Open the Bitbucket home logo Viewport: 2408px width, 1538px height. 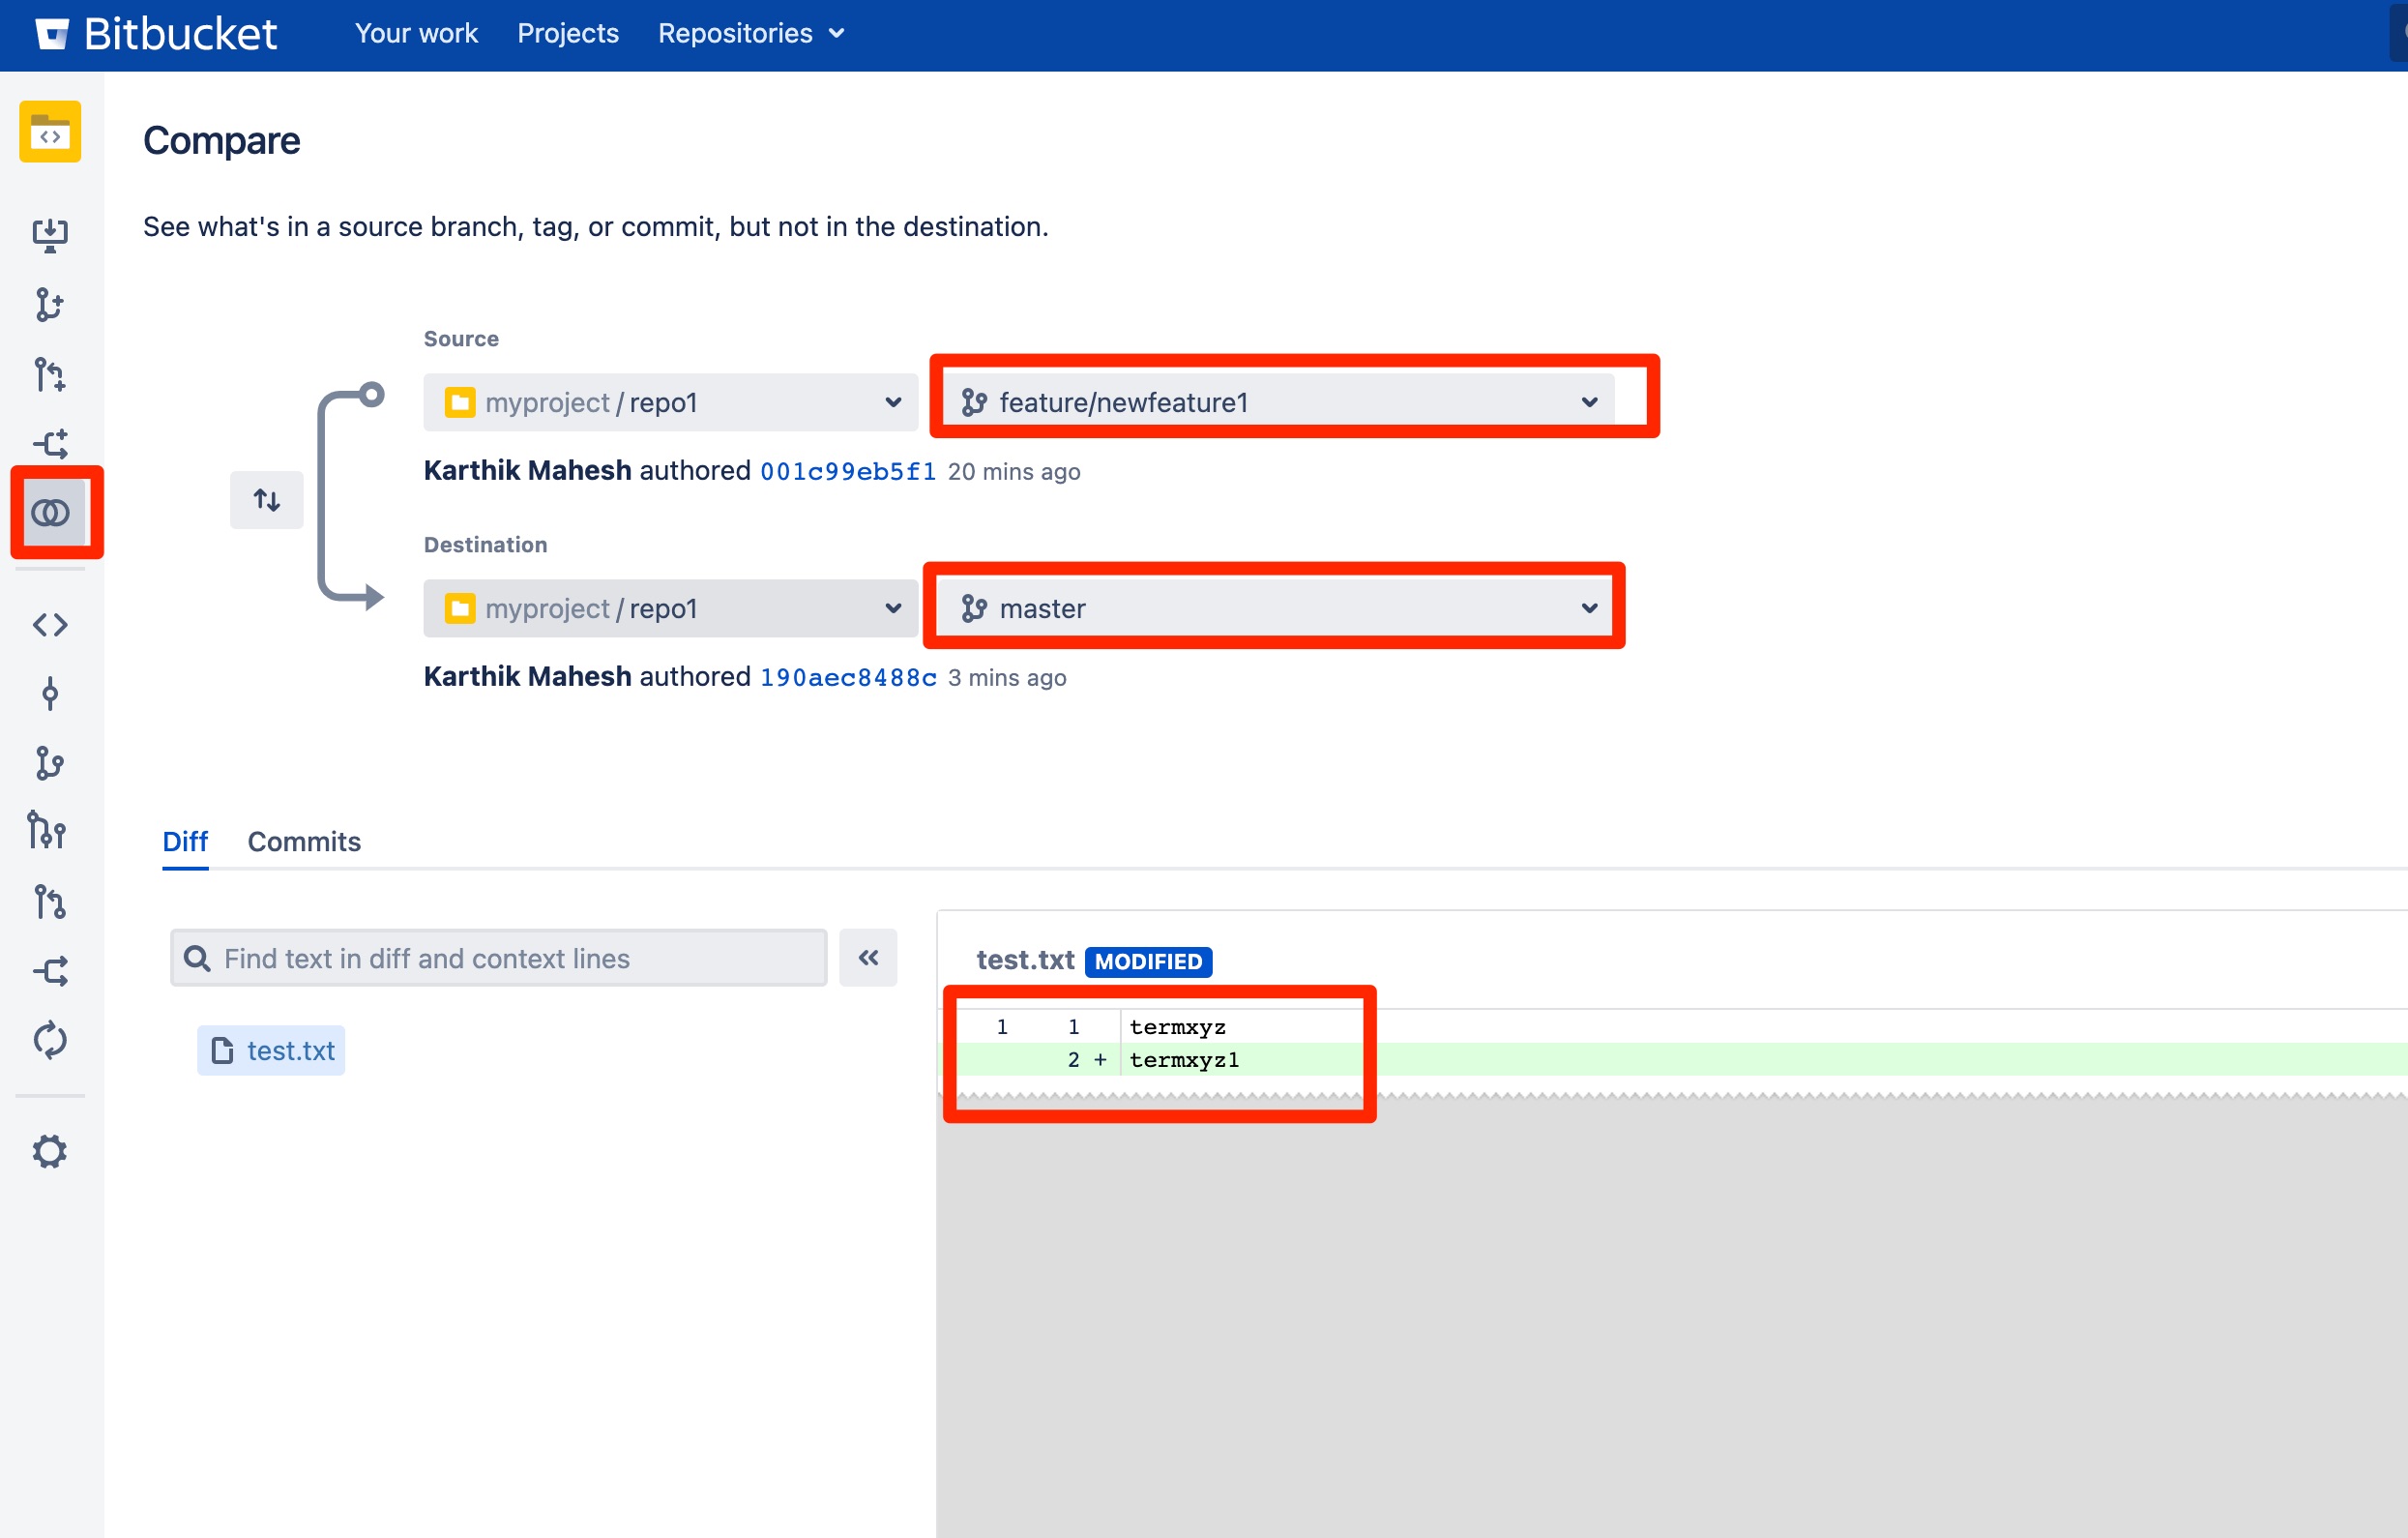pos(155,33)
